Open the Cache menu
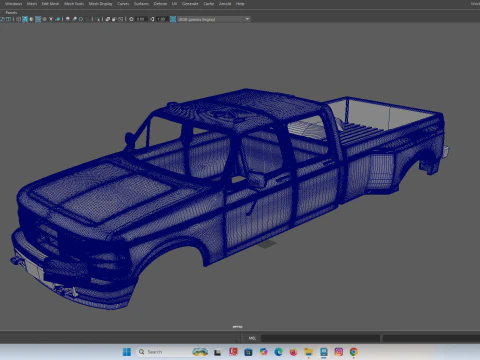 [x=209, y=4]
